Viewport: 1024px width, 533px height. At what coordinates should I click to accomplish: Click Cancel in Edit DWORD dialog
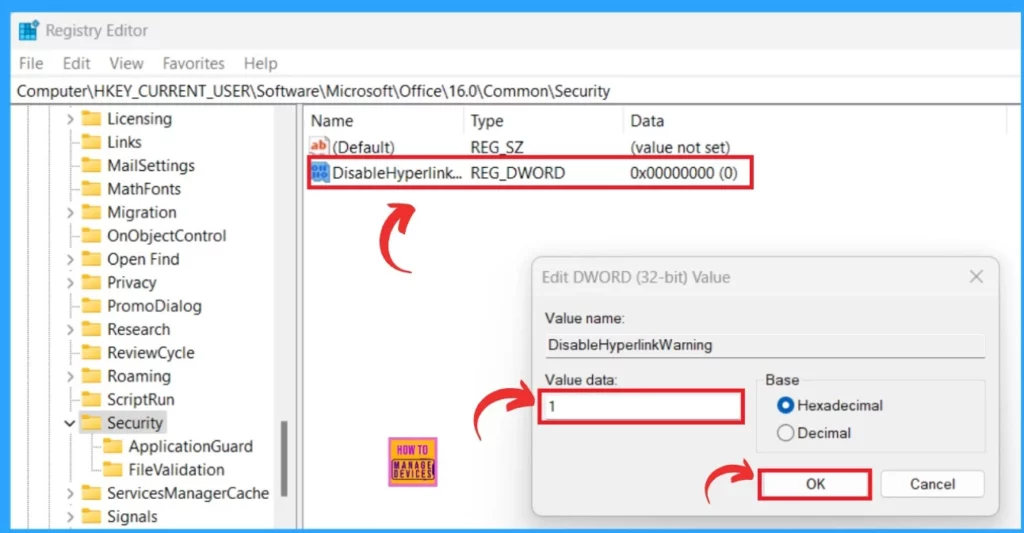(x=932, y=484)
